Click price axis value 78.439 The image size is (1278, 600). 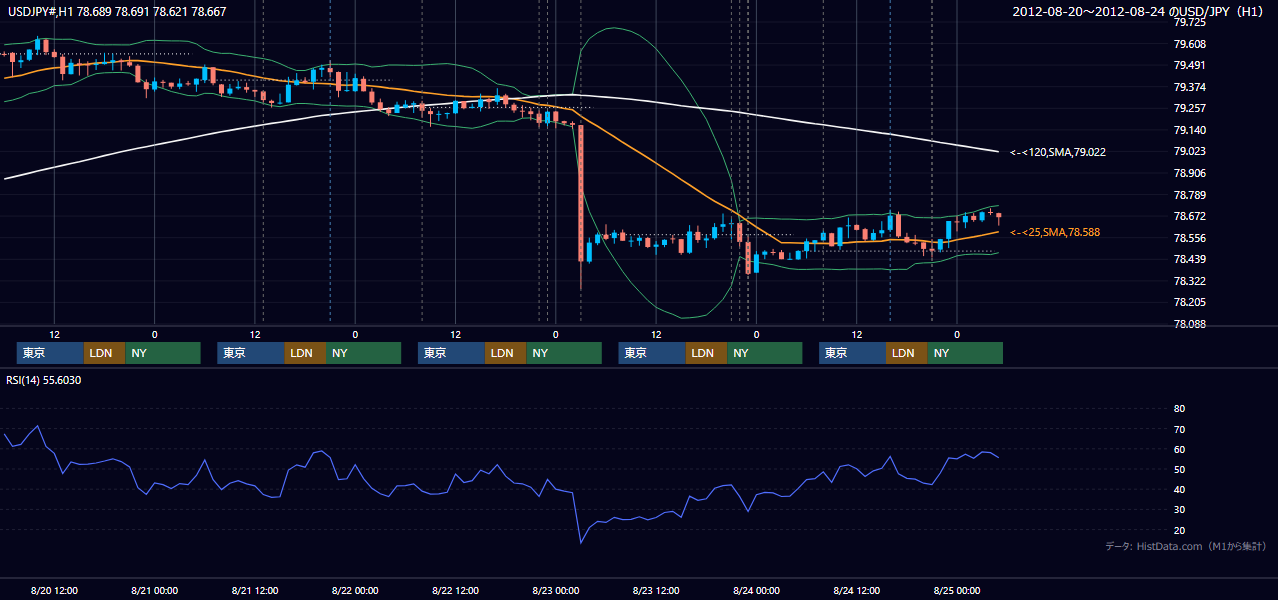pos(1189,259)
